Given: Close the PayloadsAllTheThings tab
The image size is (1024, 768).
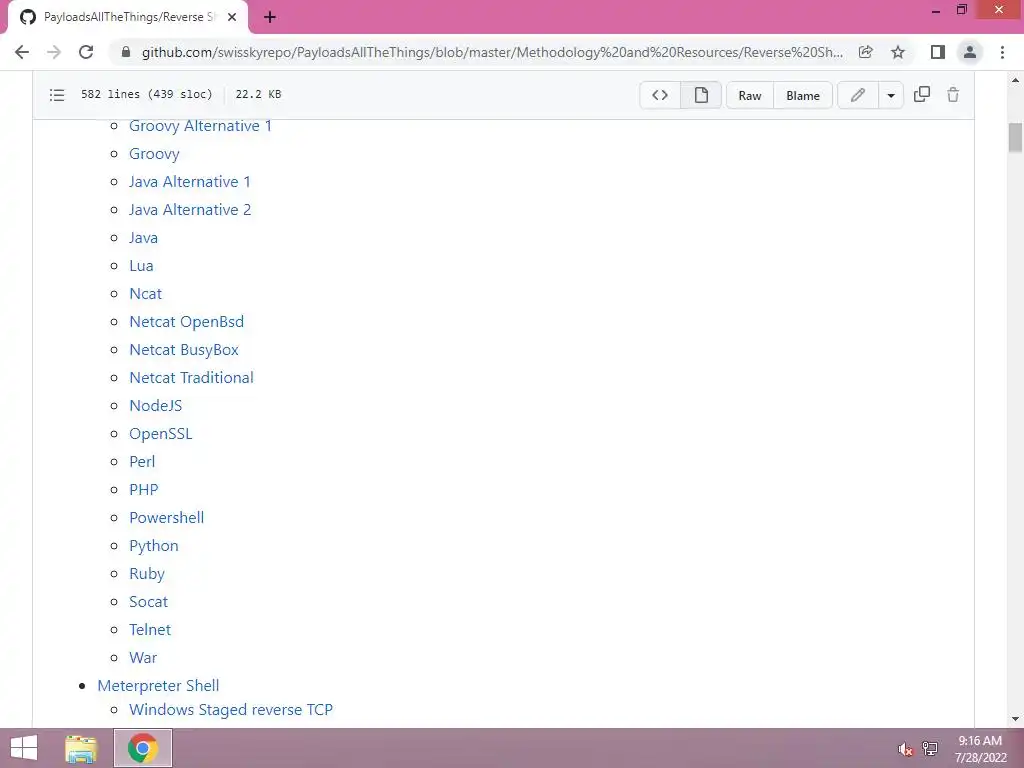Looking at the screenshot, I should click(x=232, y=18).
